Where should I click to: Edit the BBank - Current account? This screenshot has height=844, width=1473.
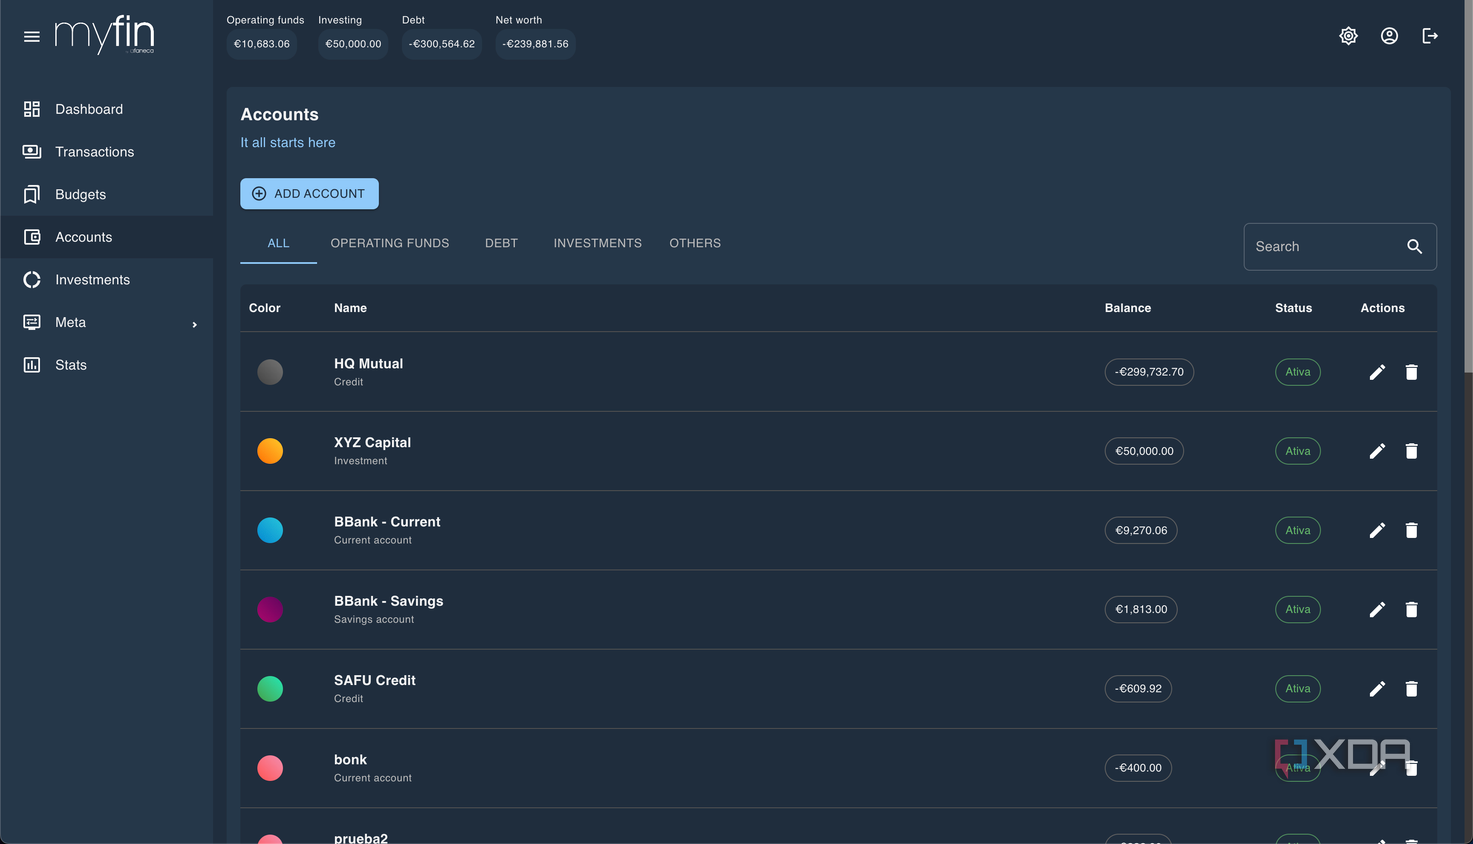(x=1377, y=530)
